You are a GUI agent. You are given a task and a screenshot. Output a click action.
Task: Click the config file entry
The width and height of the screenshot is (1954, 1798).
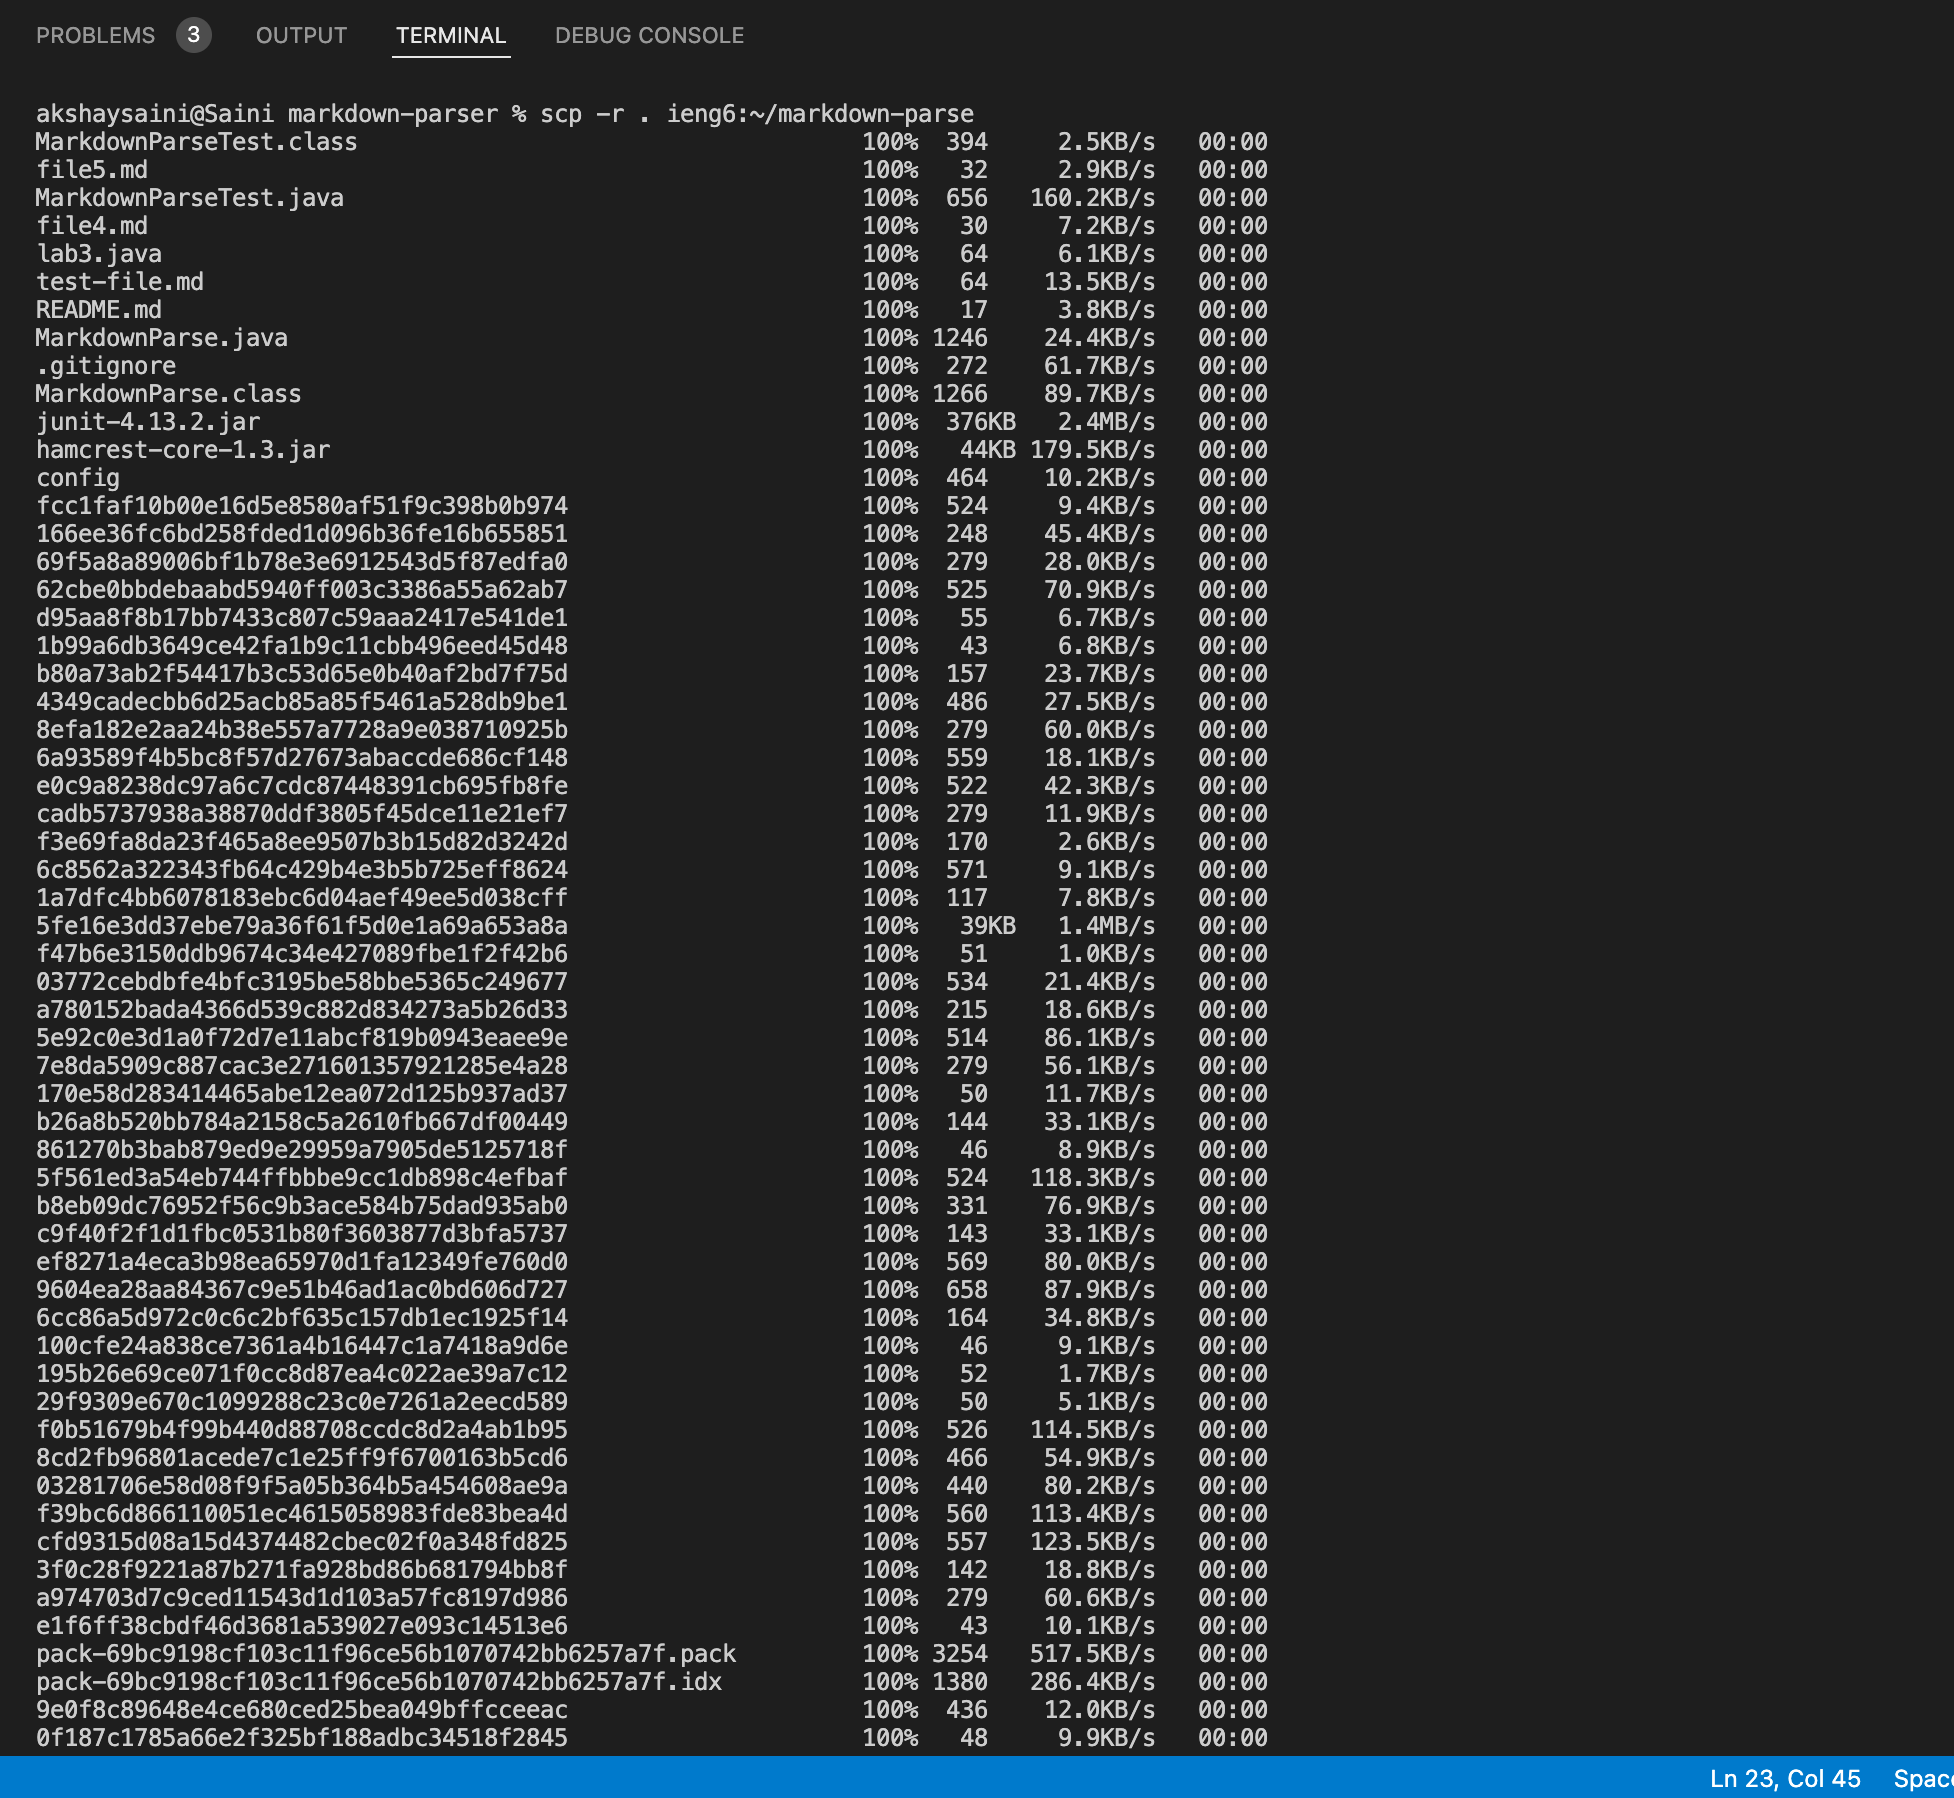tap(76, 478)
